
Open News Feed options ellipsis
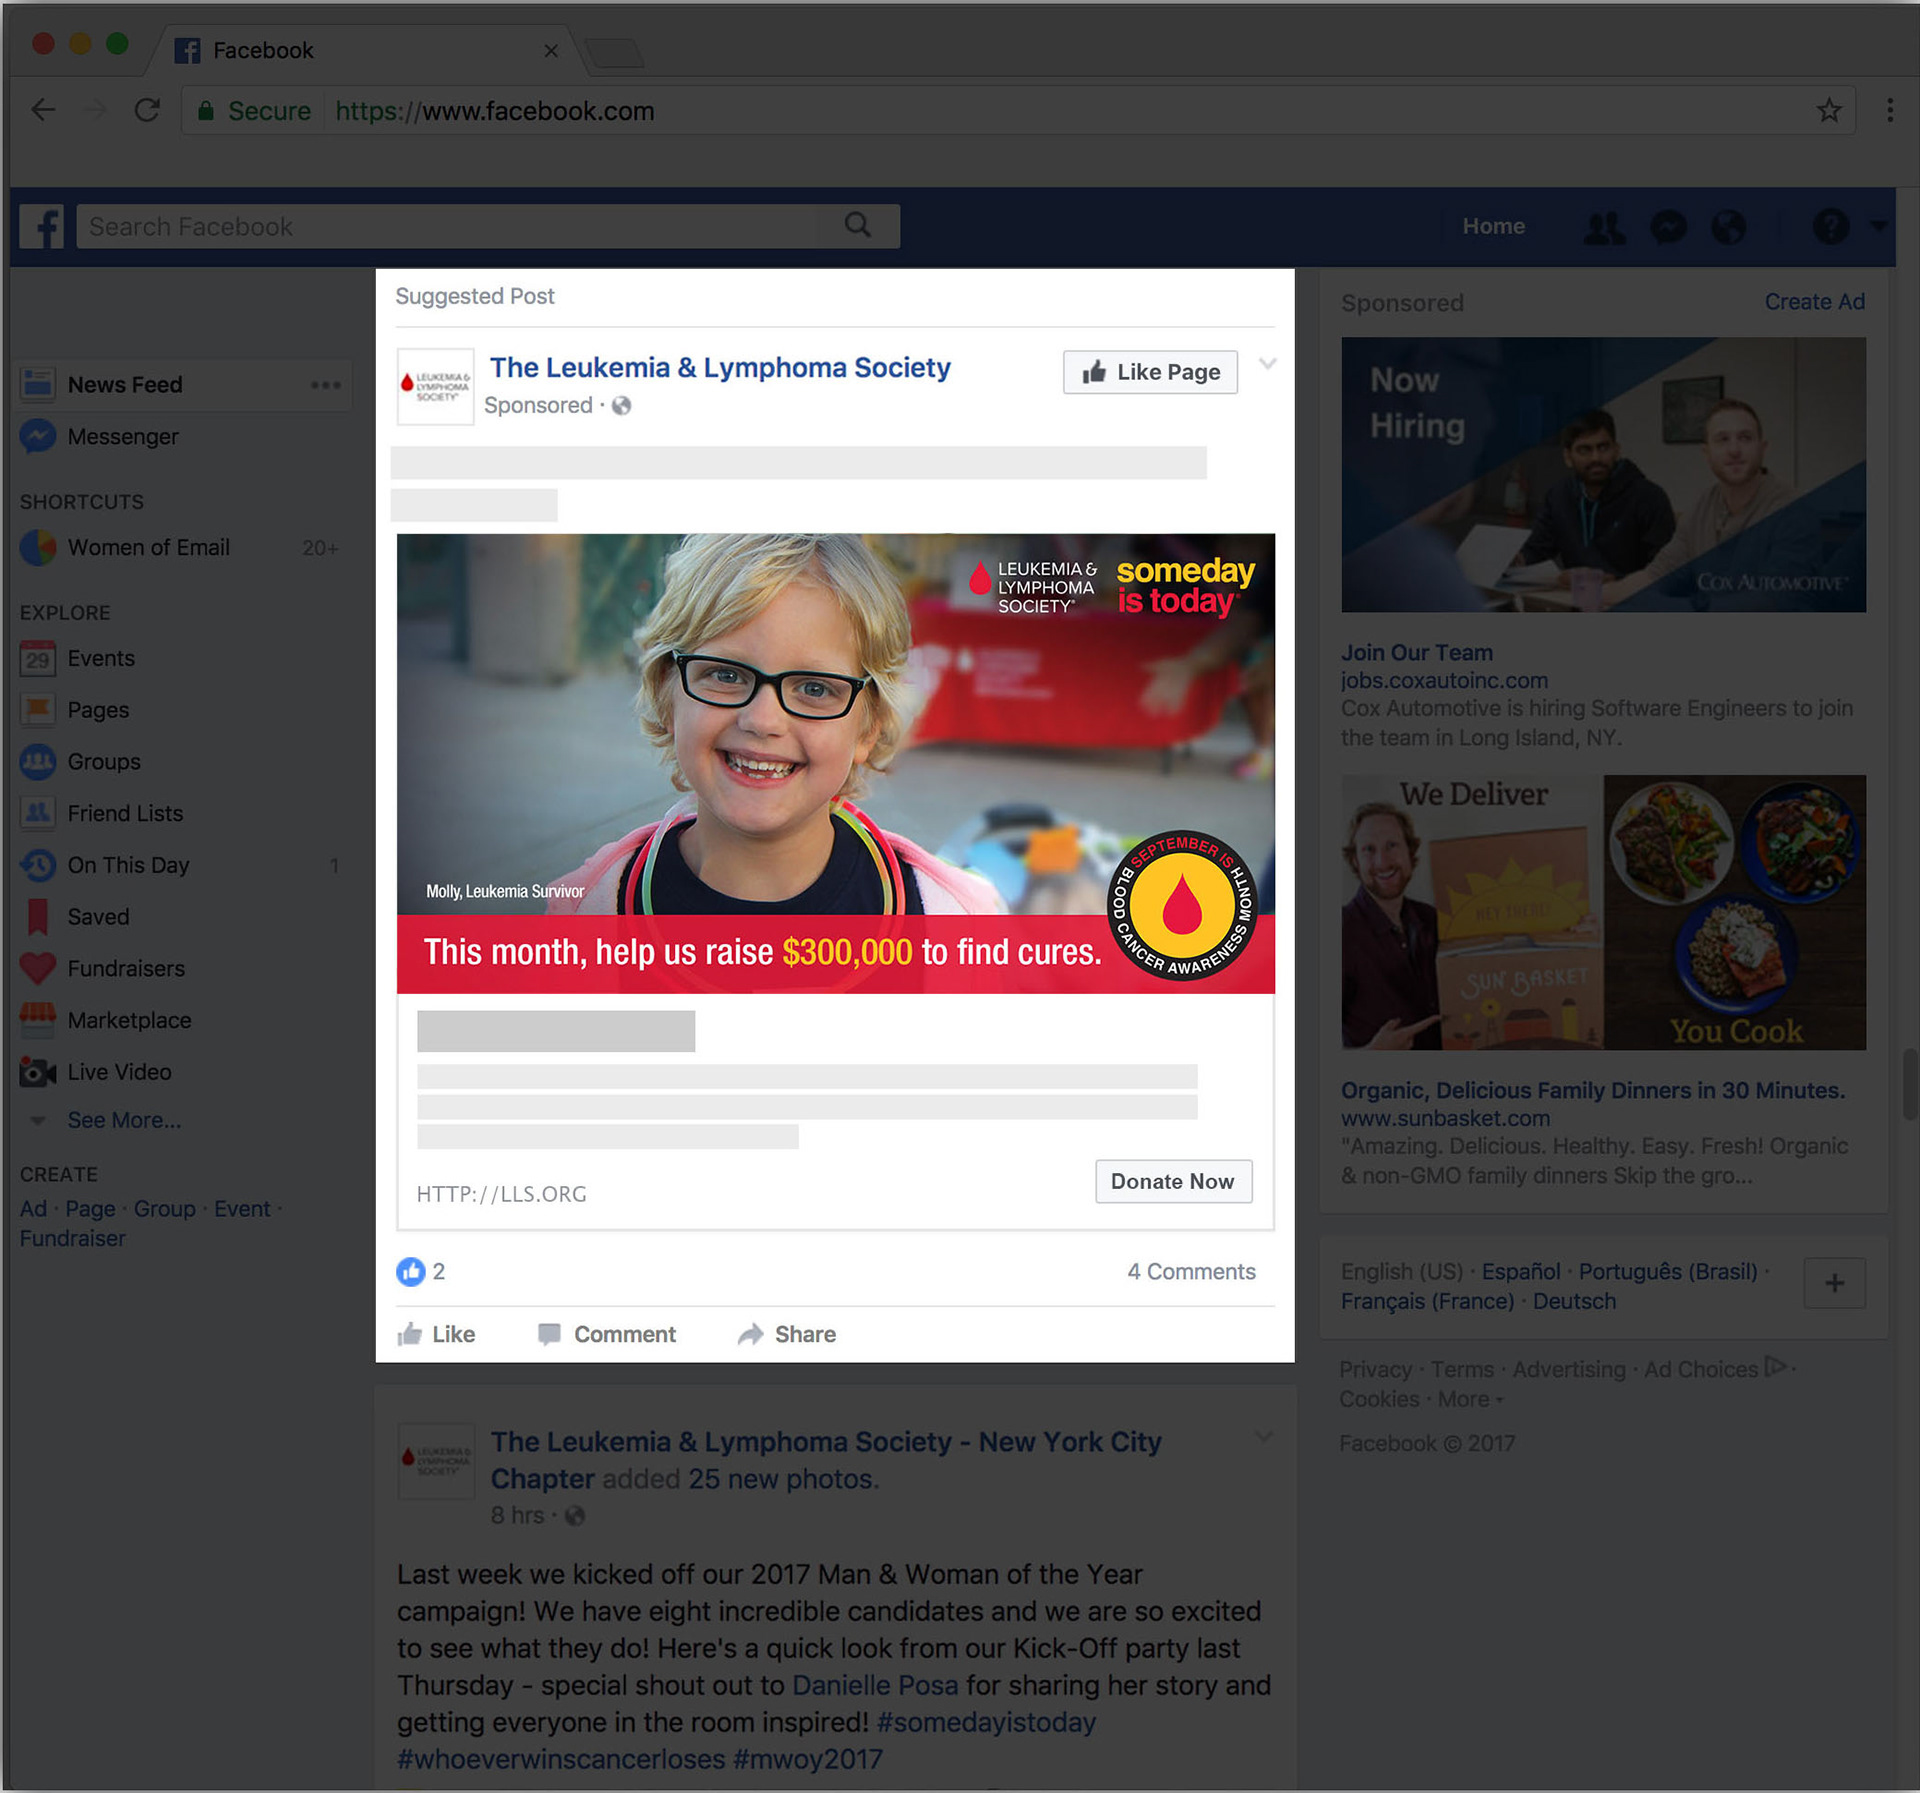point(325,385)
